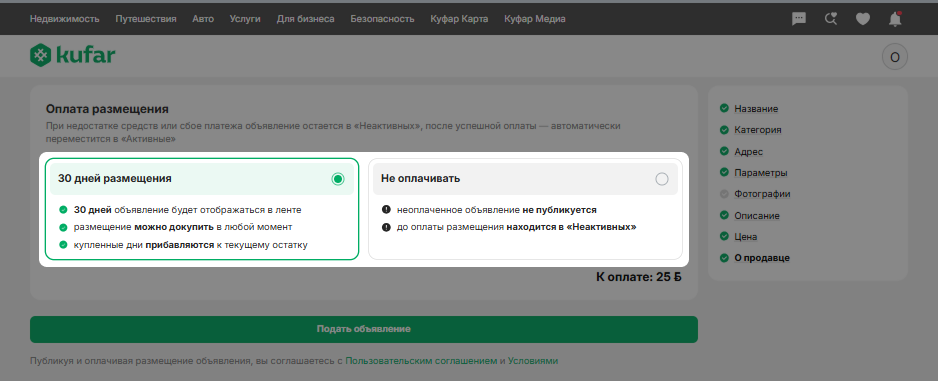Jump to the Название step
The width and height of the screenshot is (938, 381).
[756, 109]
